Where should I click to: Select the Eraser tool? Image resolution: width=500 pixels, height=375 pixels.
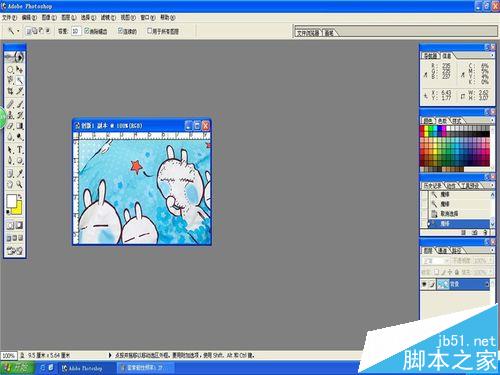point(10,126)
